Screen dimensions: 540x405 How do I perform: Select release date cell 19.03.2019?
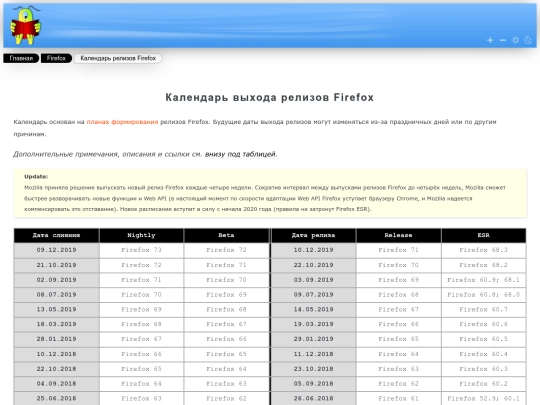pos(313,324)
